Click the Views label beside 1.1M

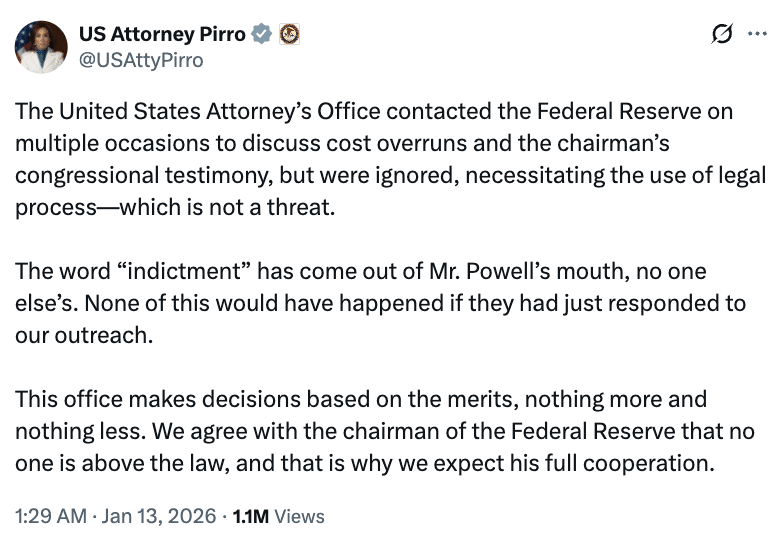click(299, 516)
